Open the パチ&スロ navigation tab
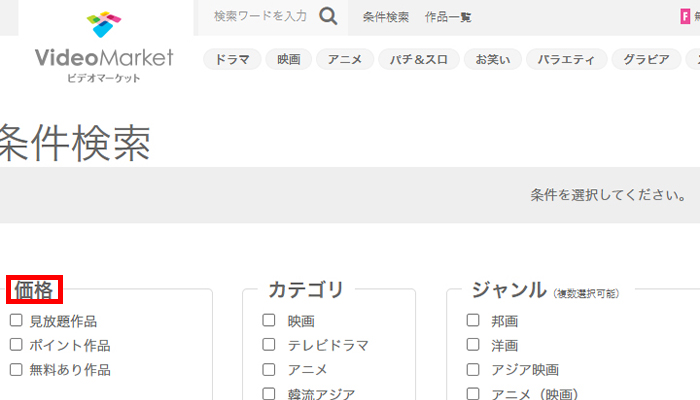The image size is (700, 400). pyautogui.click(x=421, y=59)
